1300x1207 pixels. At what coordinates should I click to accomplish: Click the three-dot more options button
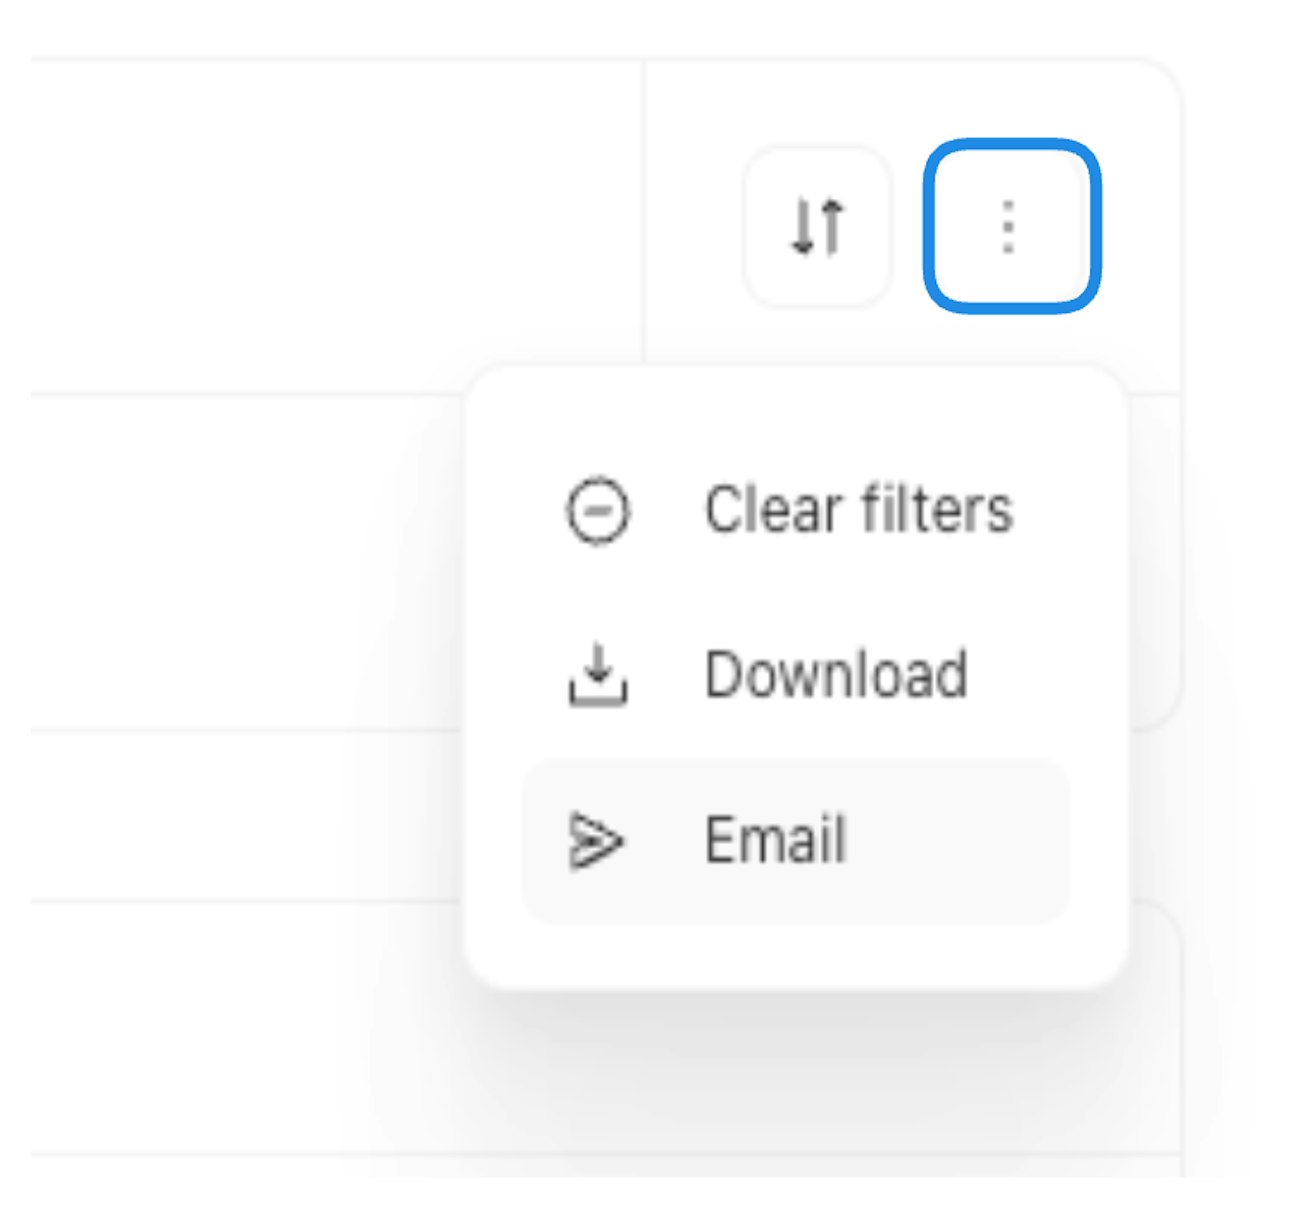1010,227
